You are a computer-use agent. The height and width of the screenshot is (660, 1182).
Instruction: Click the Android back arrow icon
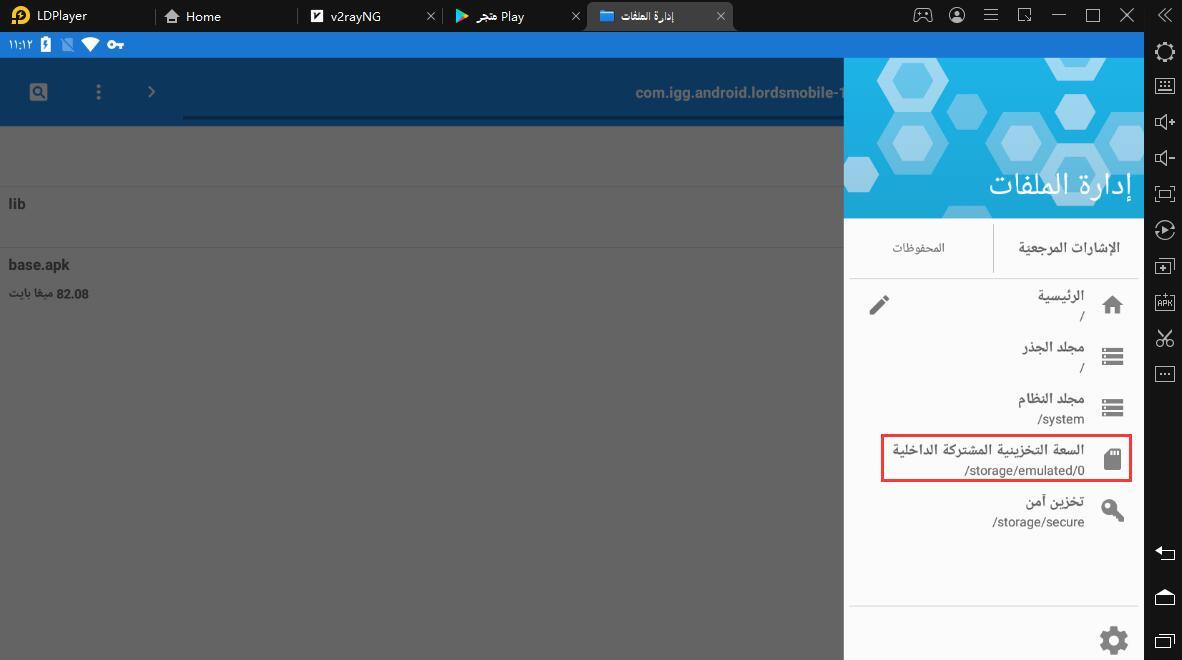(x=1165, y=554)
